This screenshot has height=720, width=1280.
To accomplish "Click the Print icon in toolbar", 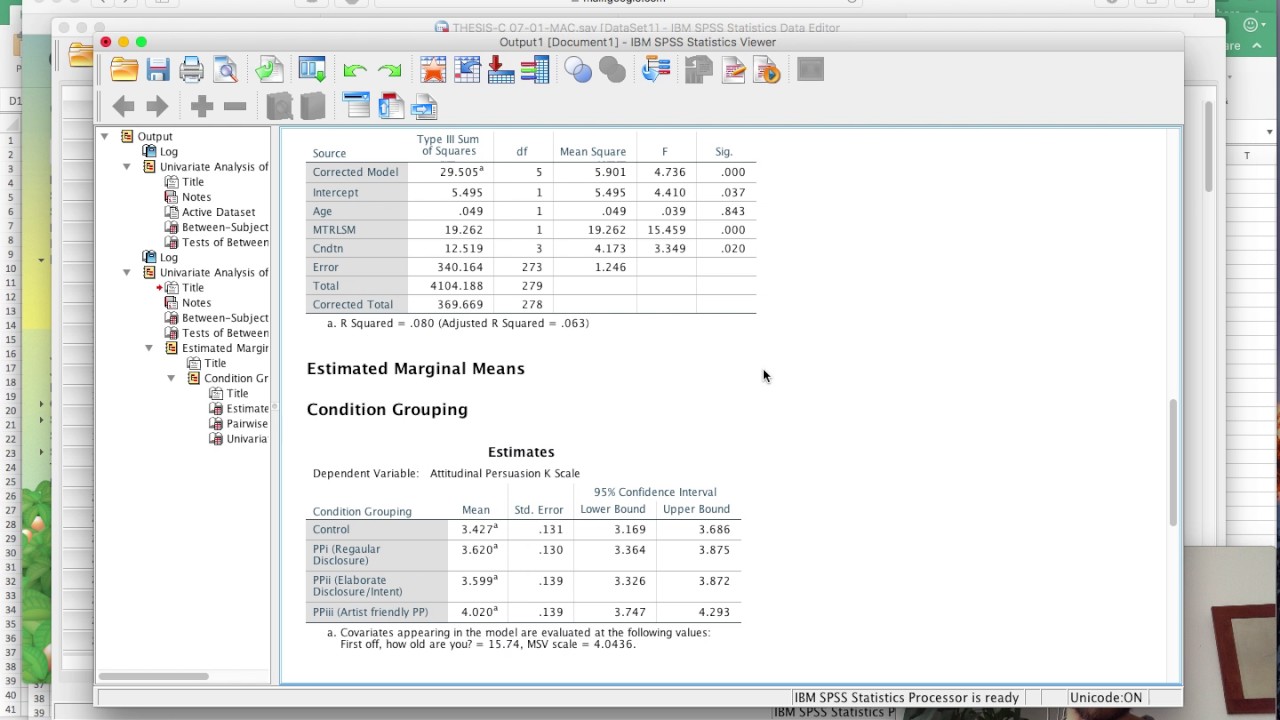I will pyautogui.click(x=191, y=69).
